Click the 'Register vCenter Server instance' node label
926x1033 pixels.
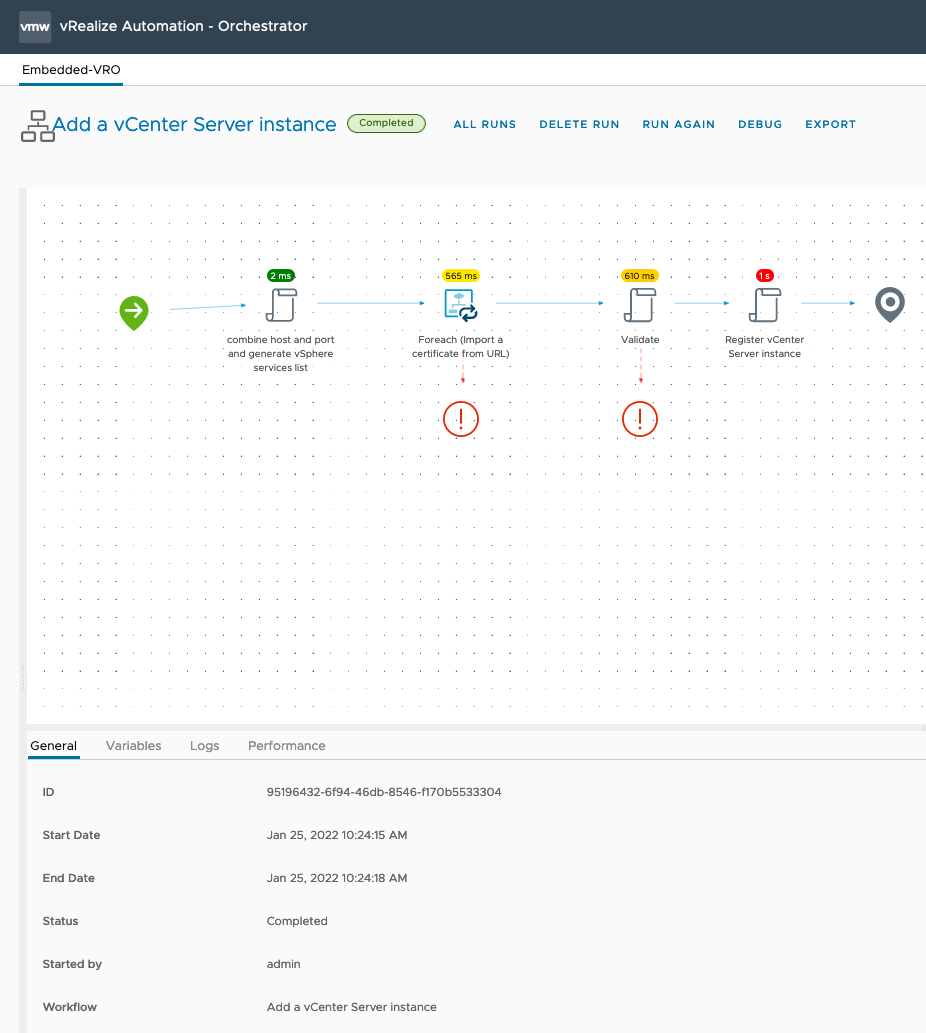click(765, 347)
